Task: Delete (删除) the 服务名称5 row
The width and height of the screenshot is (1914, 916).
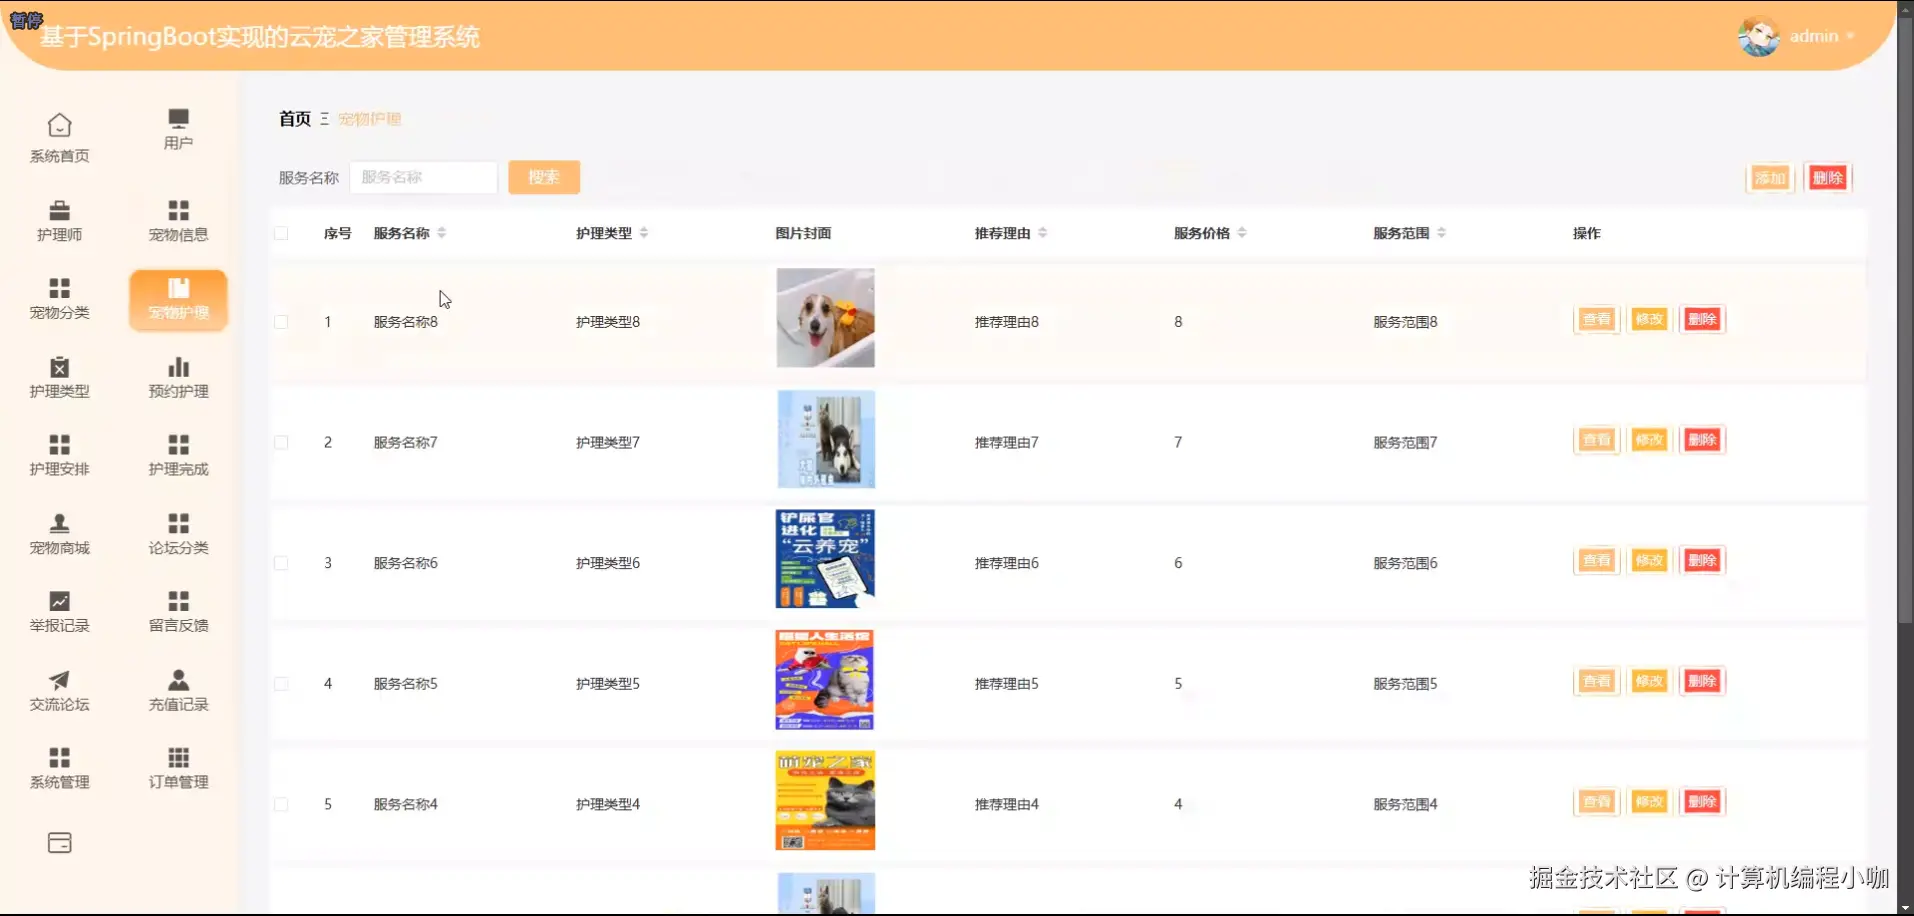Action: 1702,682
